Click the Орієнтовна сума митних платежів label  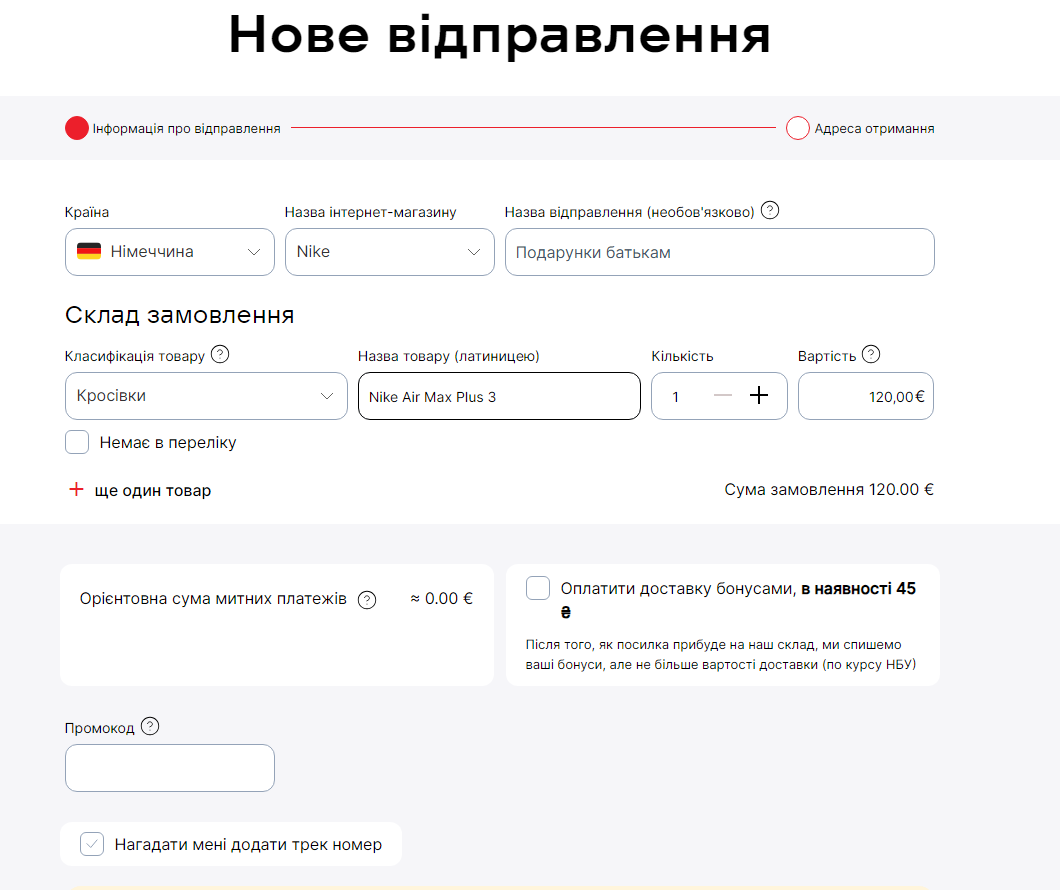213,599
